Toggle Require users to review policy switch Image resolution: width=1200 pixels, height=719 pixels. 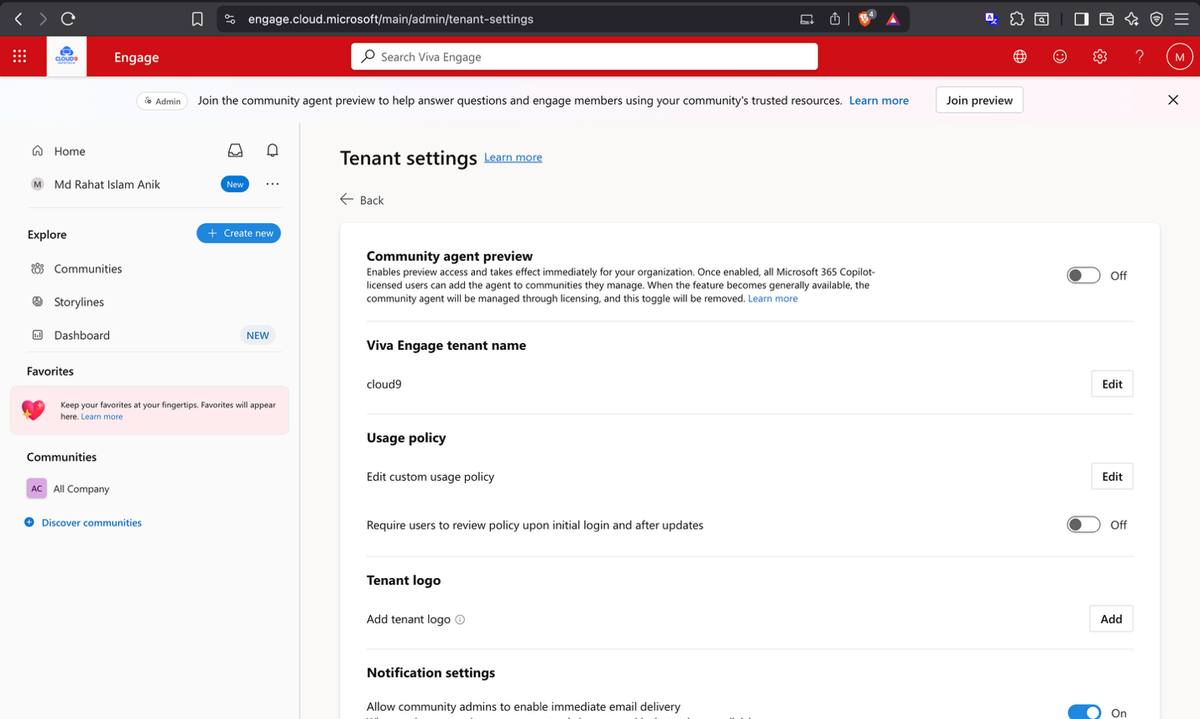pyautogui.click(x=1083, y=524)
